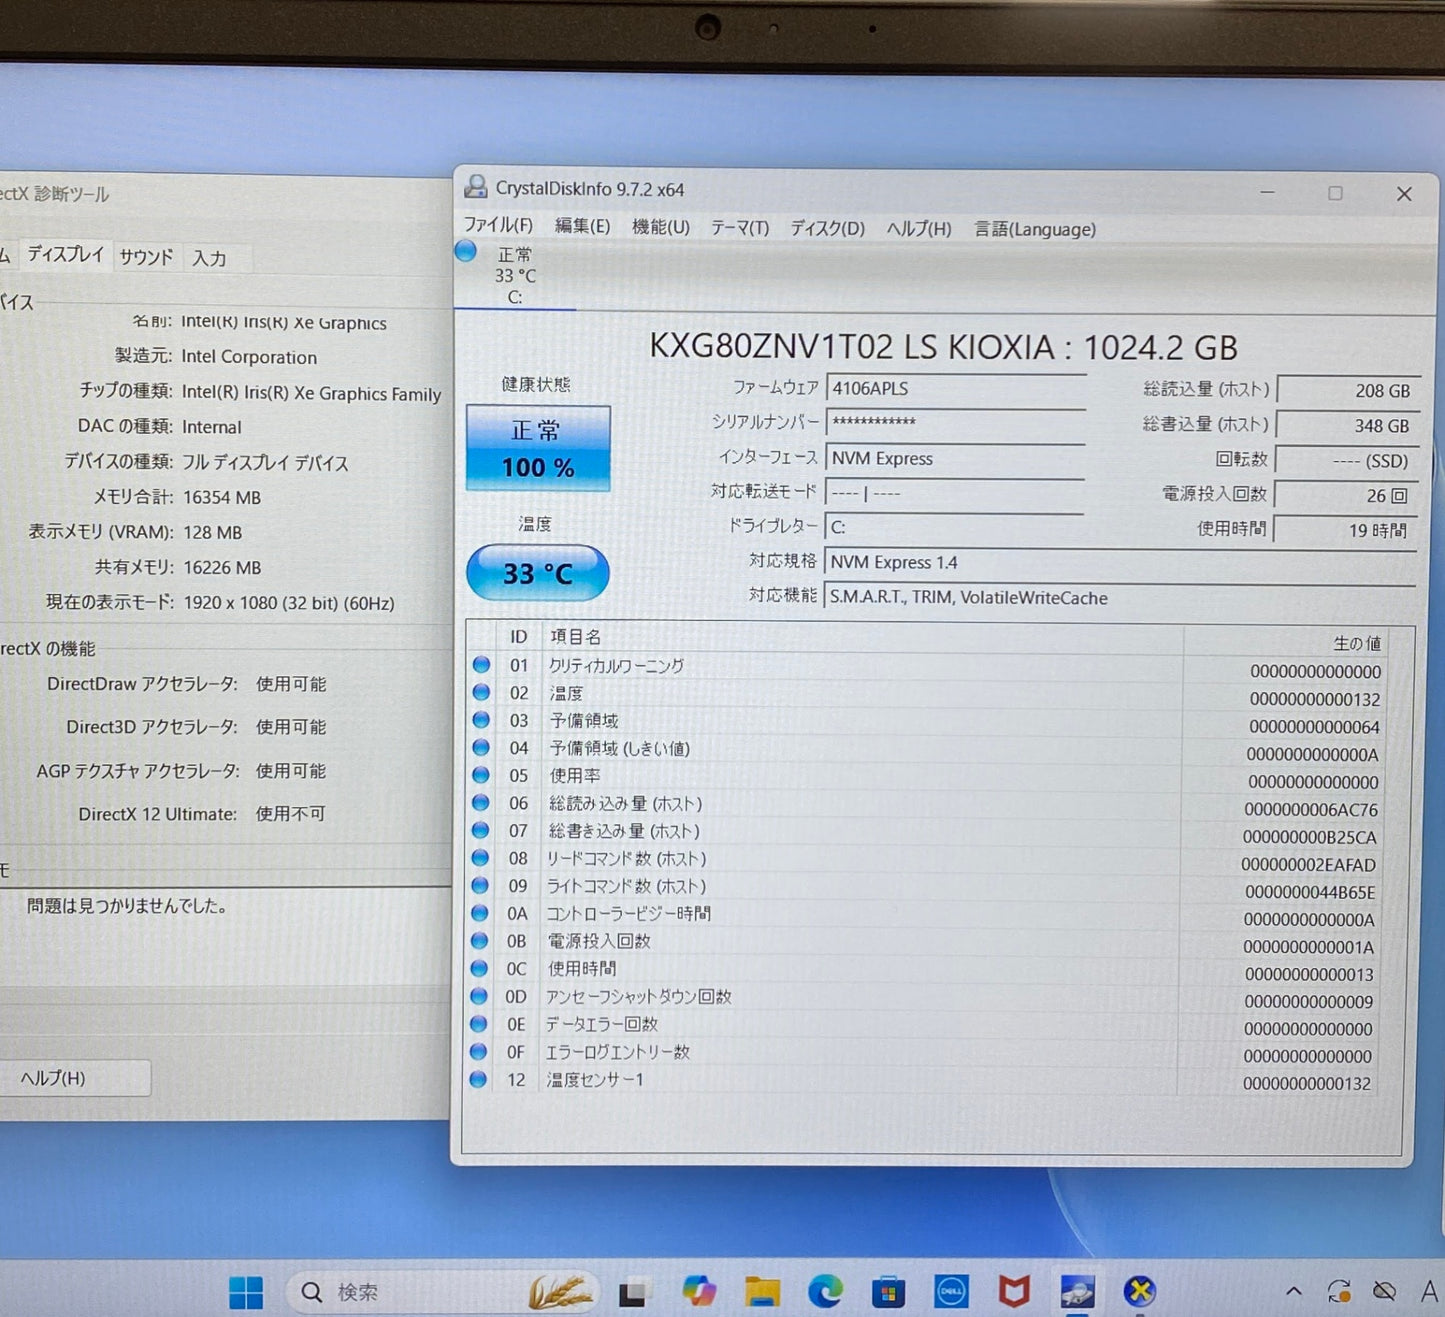Select raw value 00000000B25CA
Viewport: 1445px width, 1317px height.
1310,837
